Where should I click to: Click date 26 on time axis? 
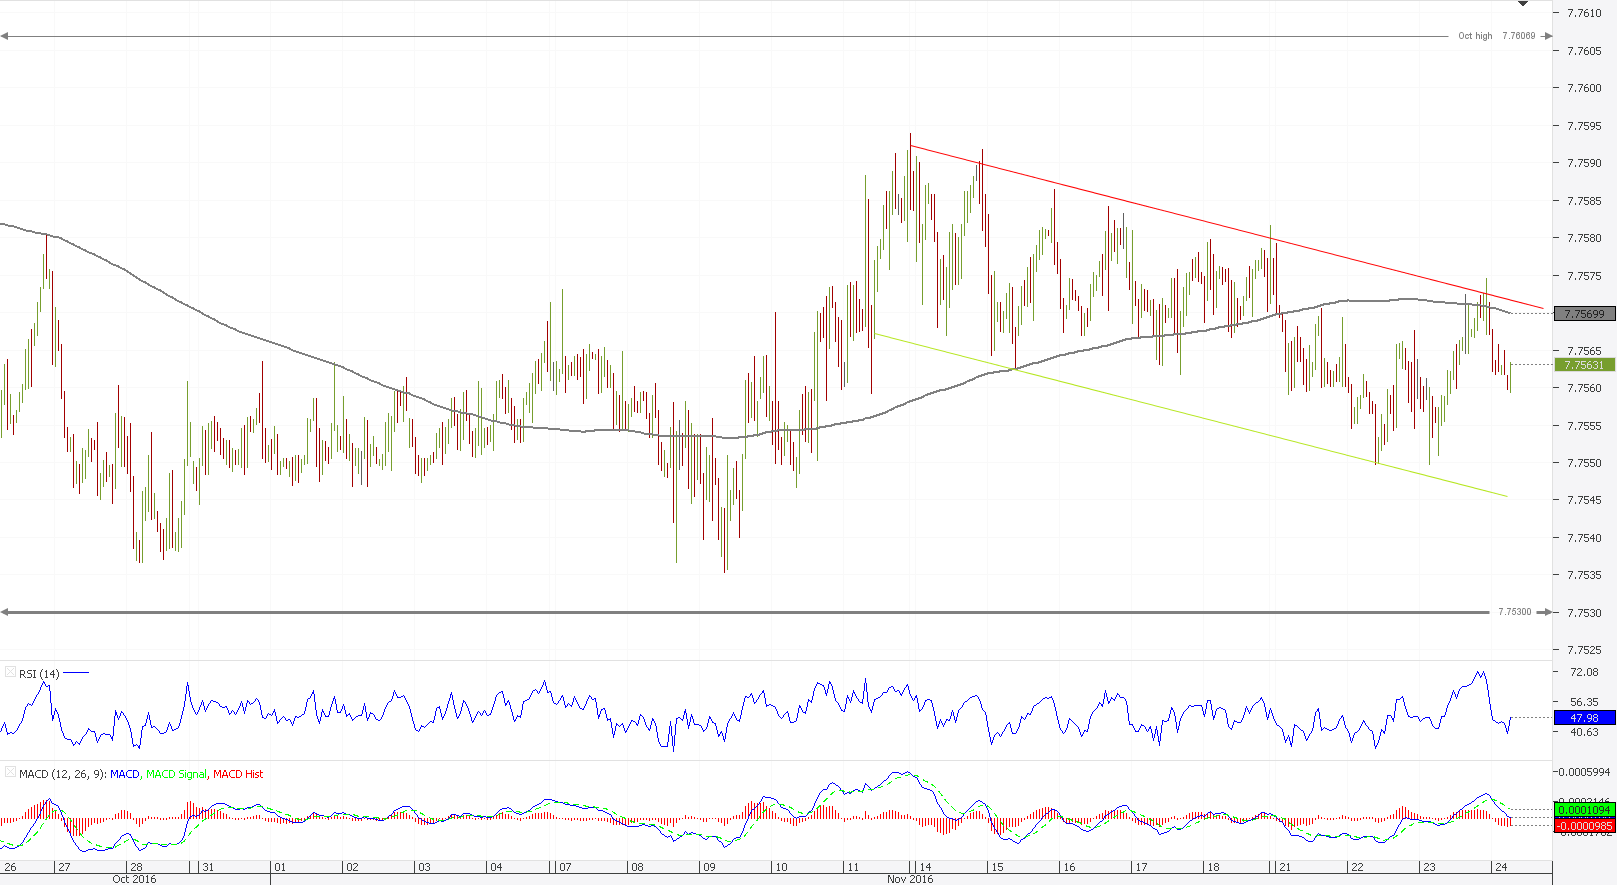pos(11,867)
